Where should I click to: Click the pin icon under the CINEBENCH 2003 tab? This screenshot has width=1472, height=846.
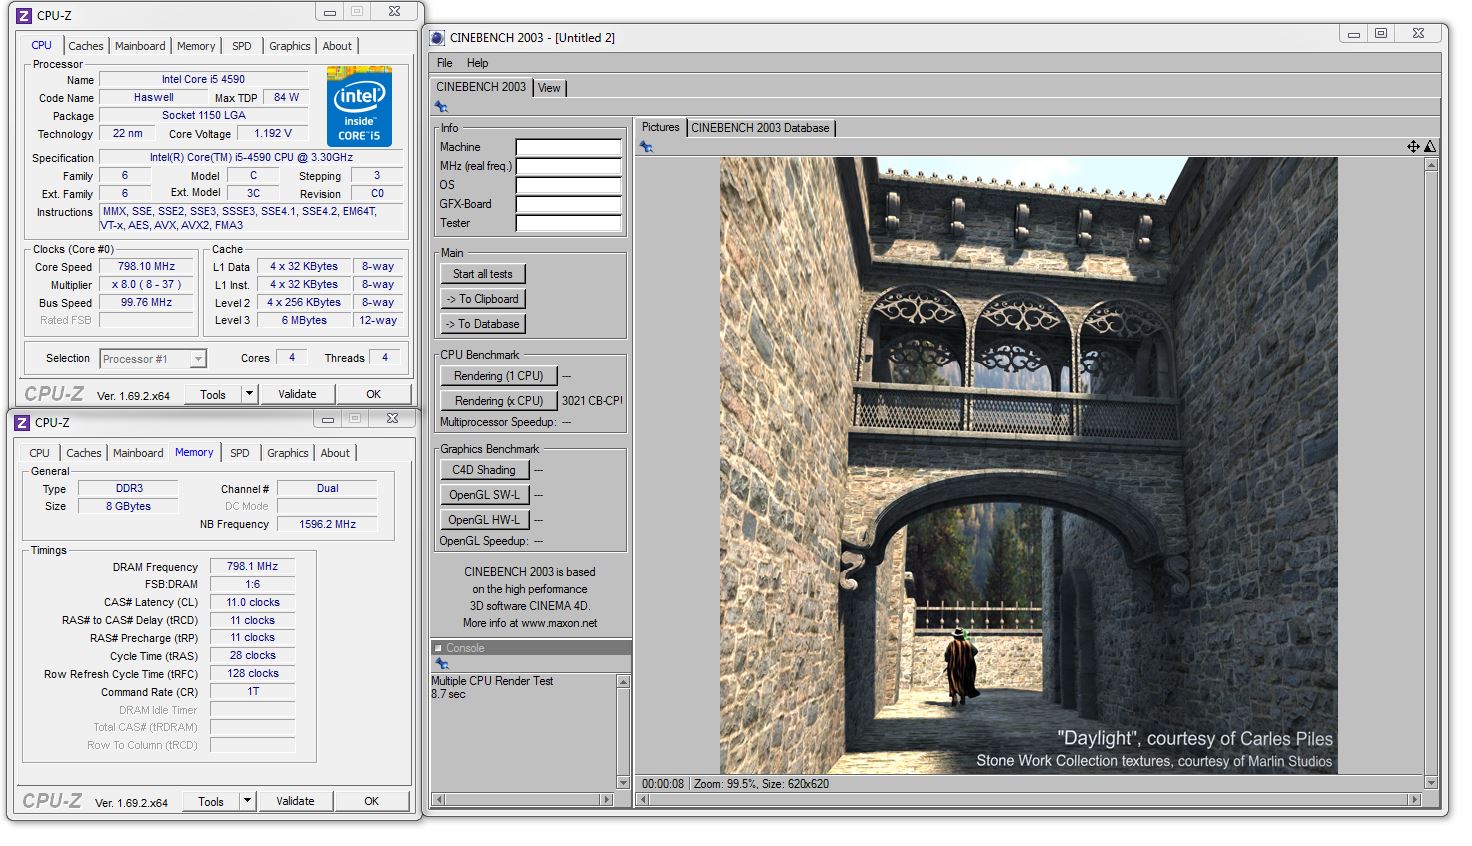[441, 107]
